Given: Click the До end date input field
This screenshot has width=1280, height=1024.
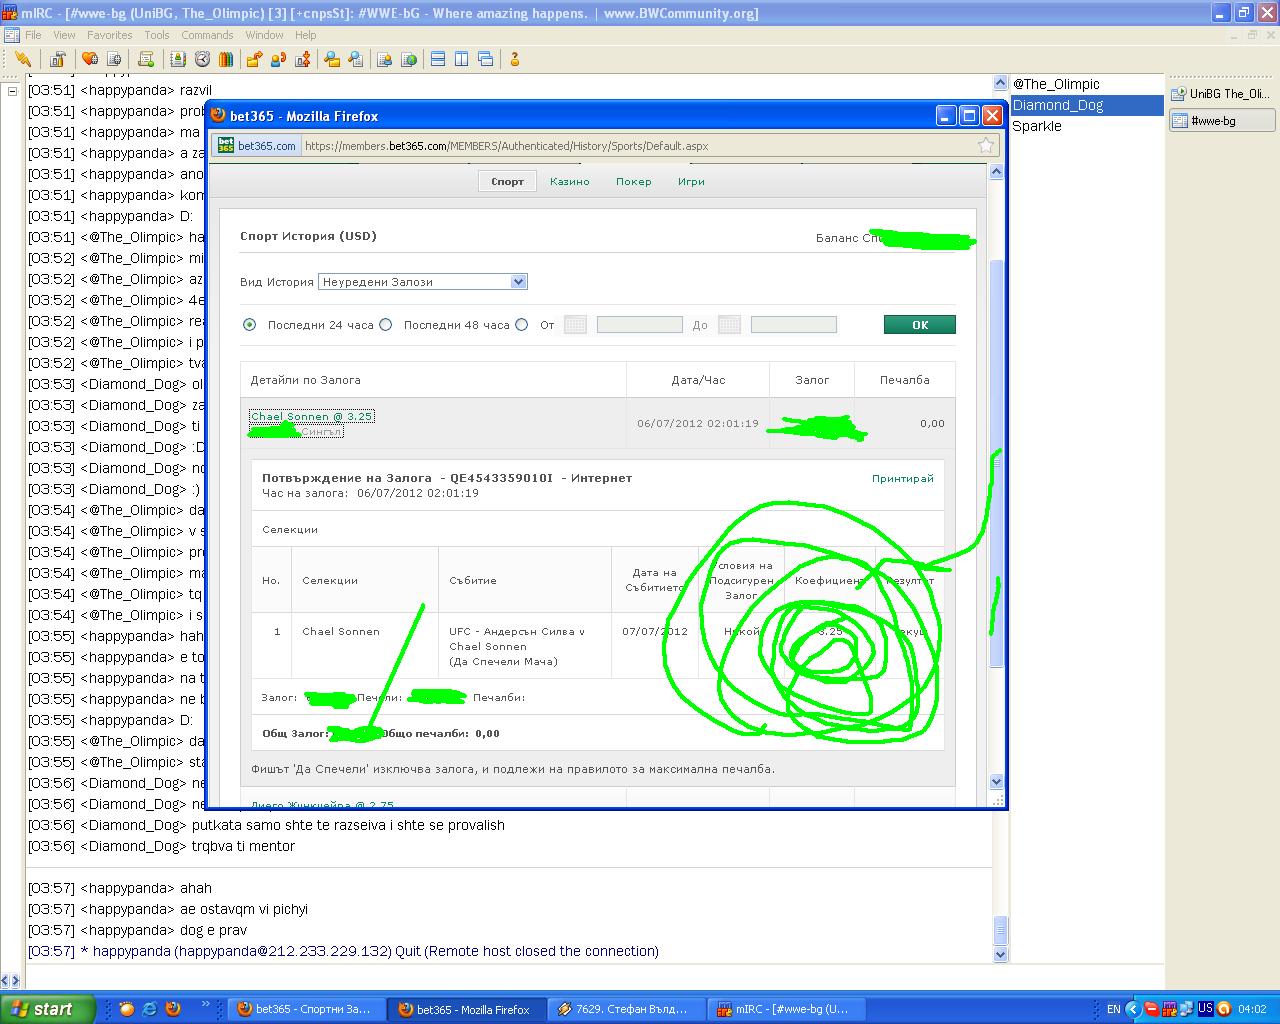Looking at the screenshot, I should point(793,324).
